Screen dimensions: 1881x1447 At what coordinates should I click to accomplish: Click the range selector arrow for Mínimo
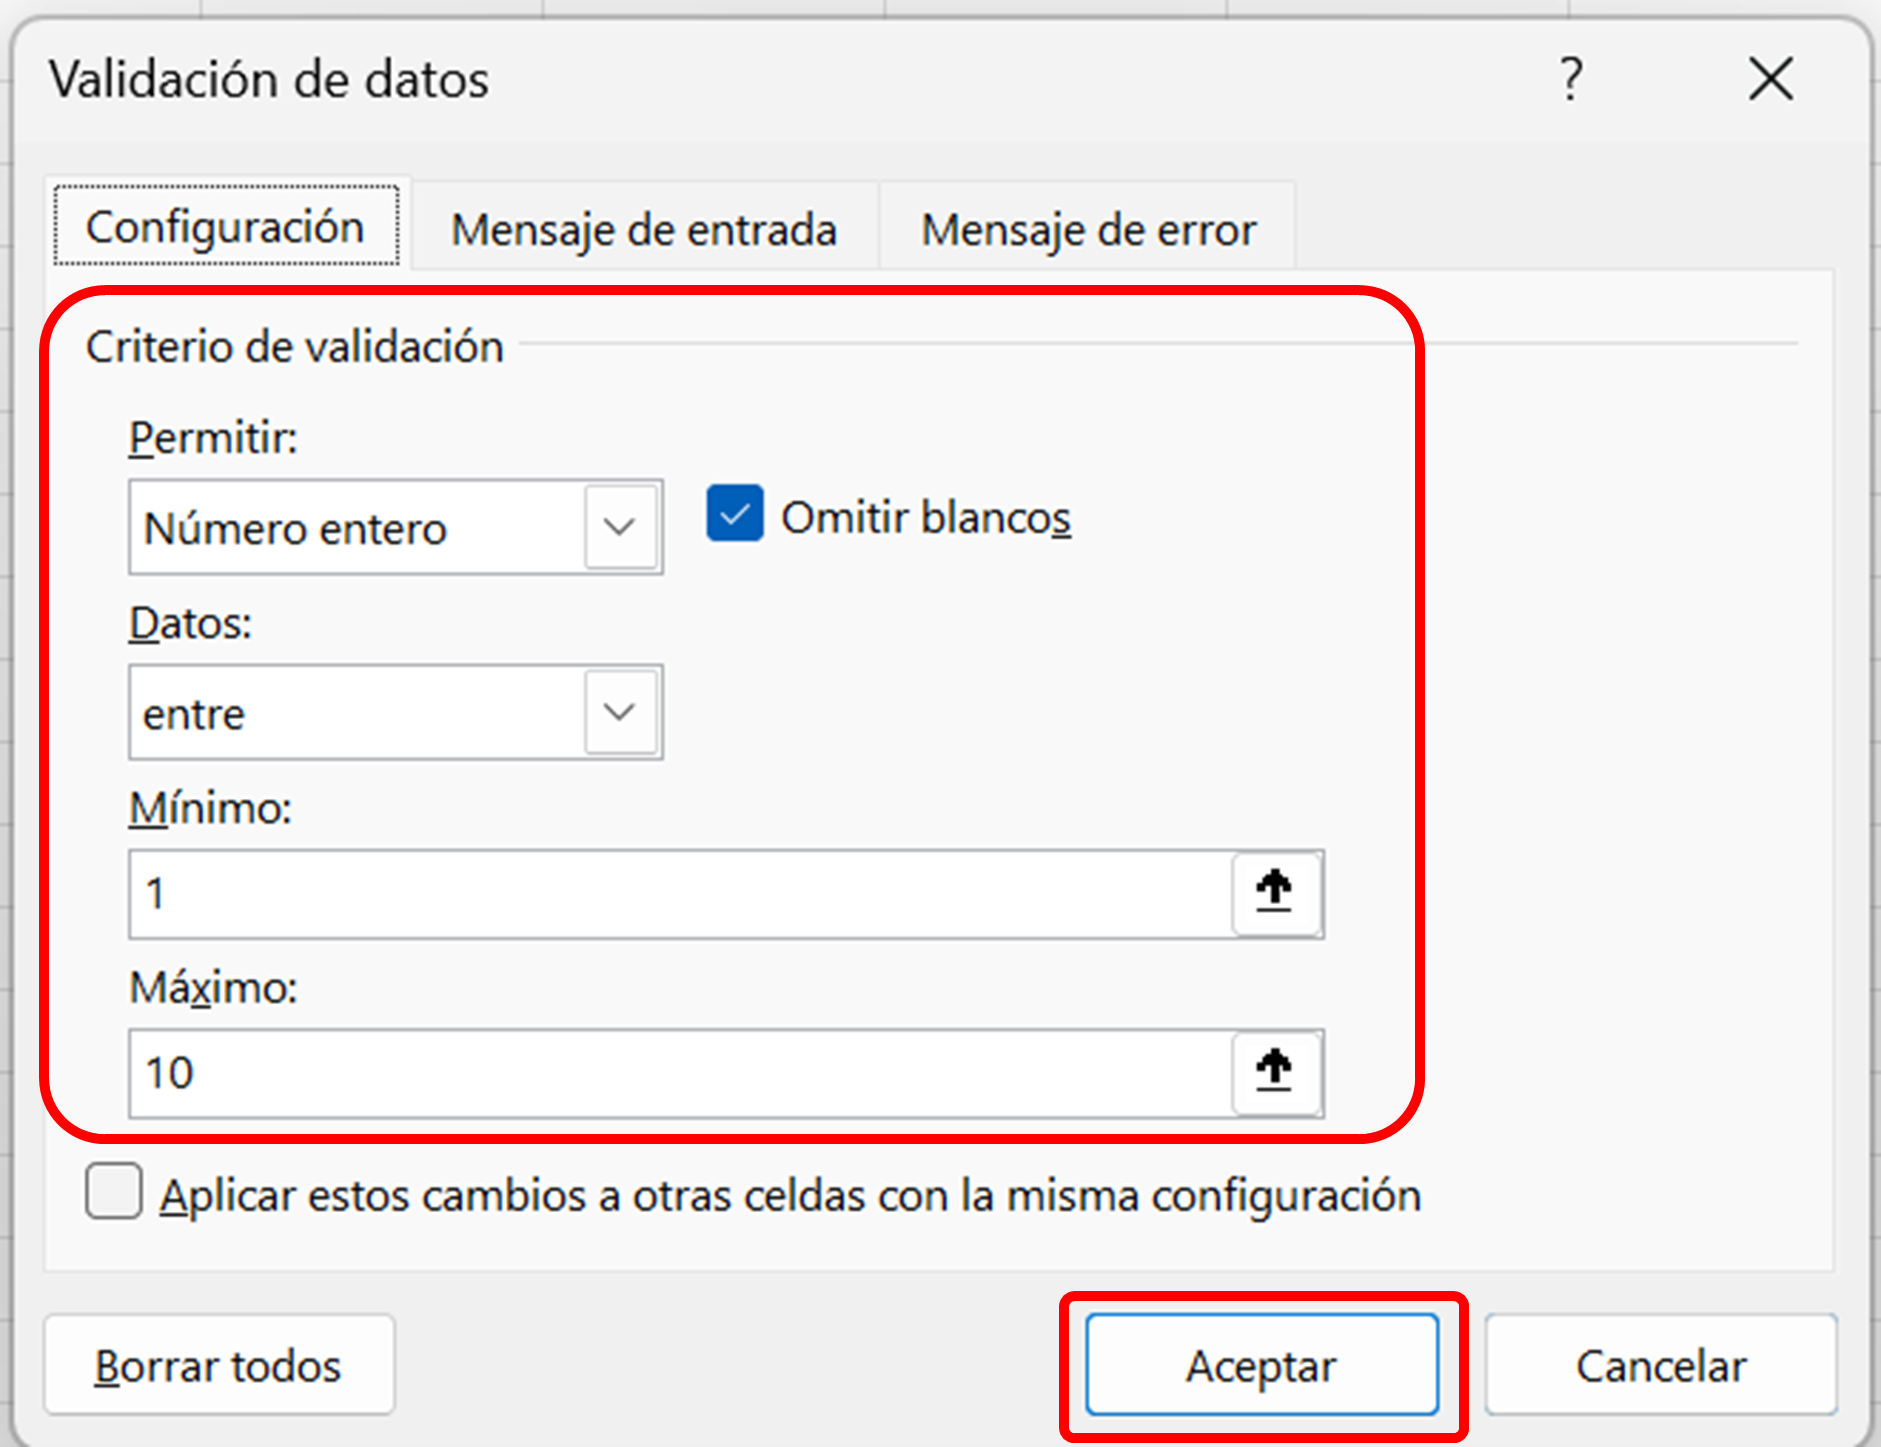(x=1274, y=892)
